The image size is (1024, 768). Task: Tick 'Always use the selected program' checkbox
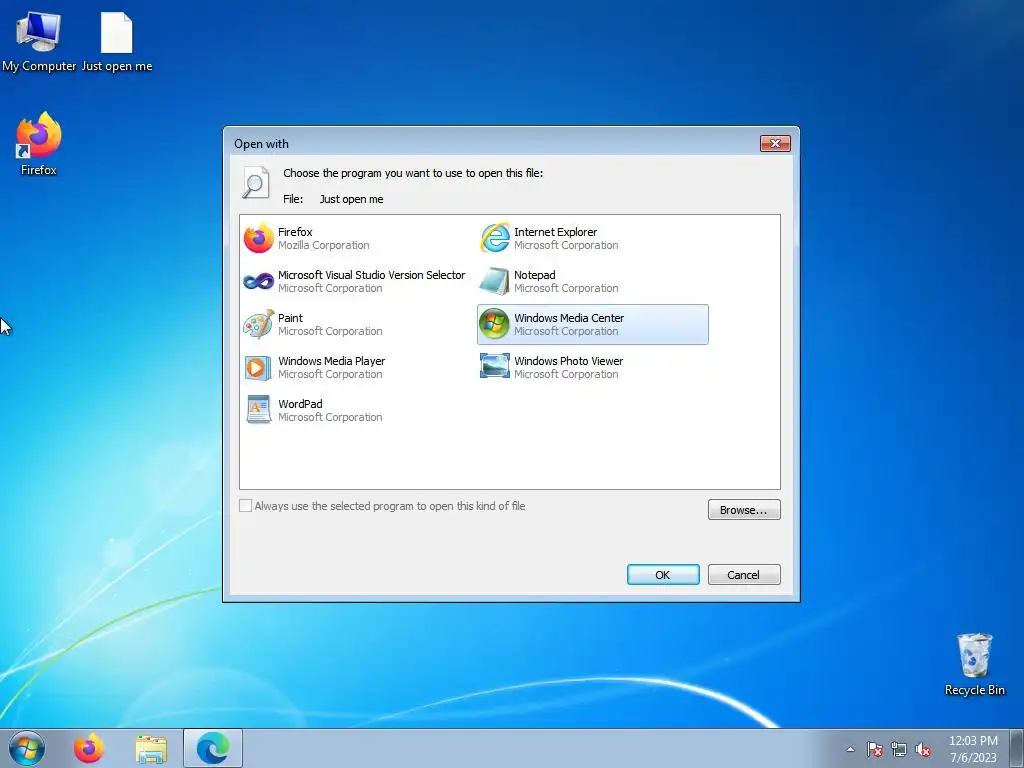(x=246, y=505)
